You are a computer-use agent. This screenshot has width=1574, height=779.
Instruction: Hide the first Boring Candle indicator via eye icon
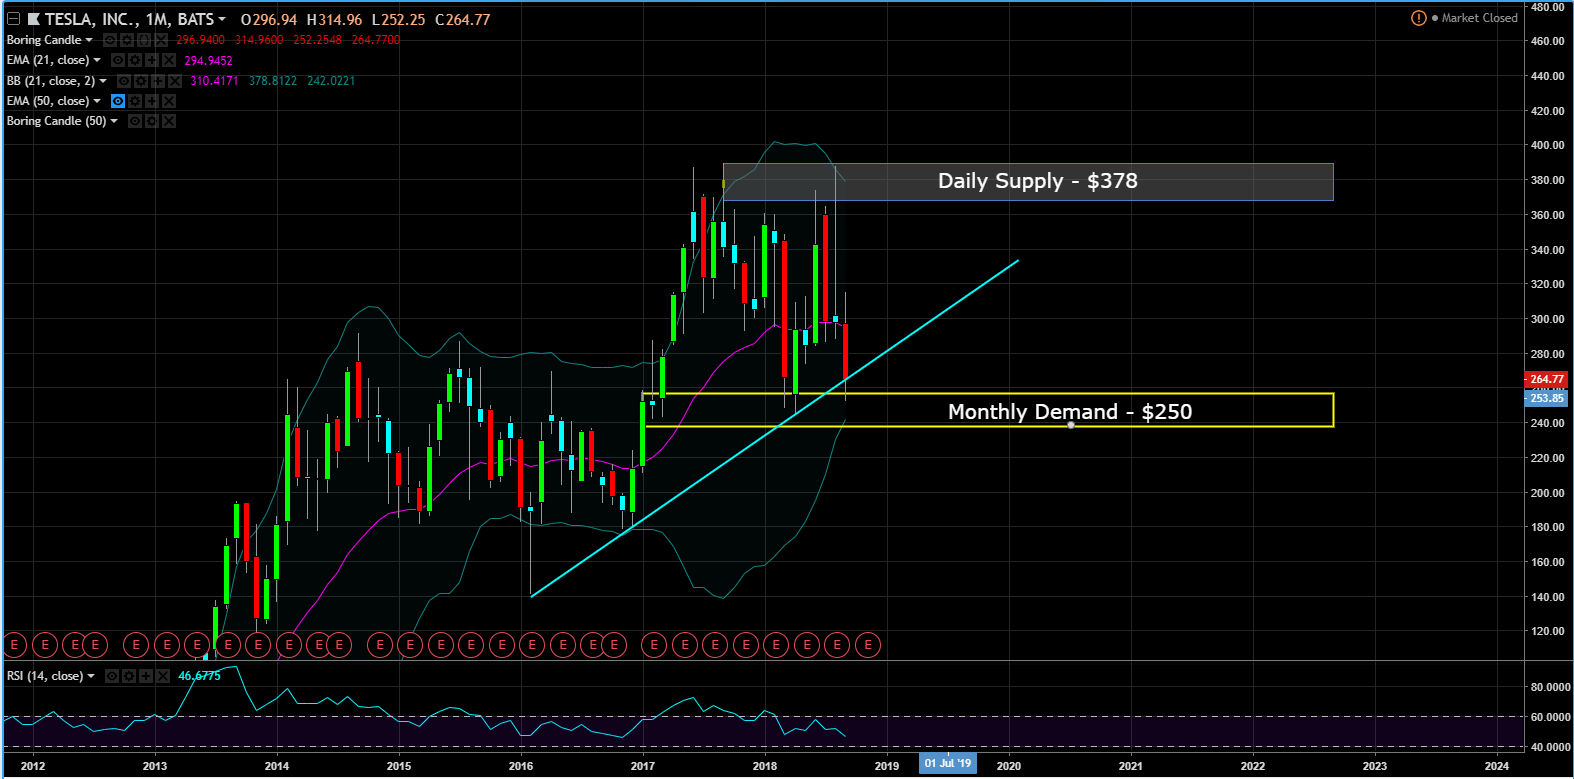click(110, 40)
